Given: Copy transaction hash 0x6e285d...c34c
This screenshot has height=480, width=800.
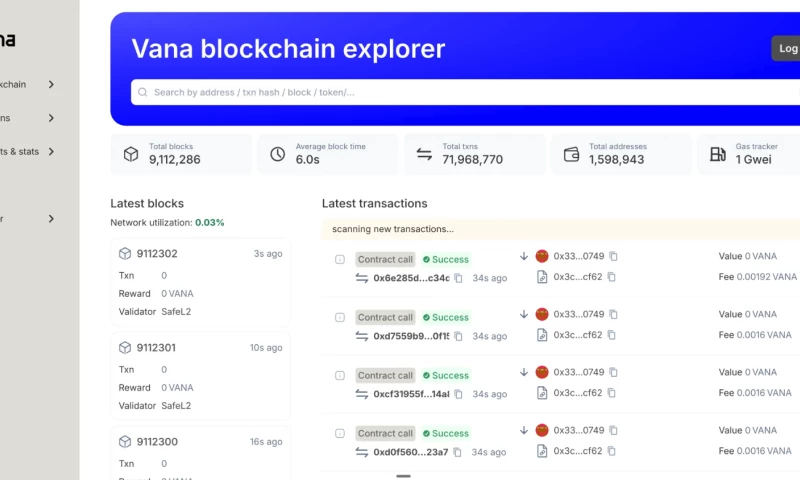Looking at the screenshot, I should point(458,278).
